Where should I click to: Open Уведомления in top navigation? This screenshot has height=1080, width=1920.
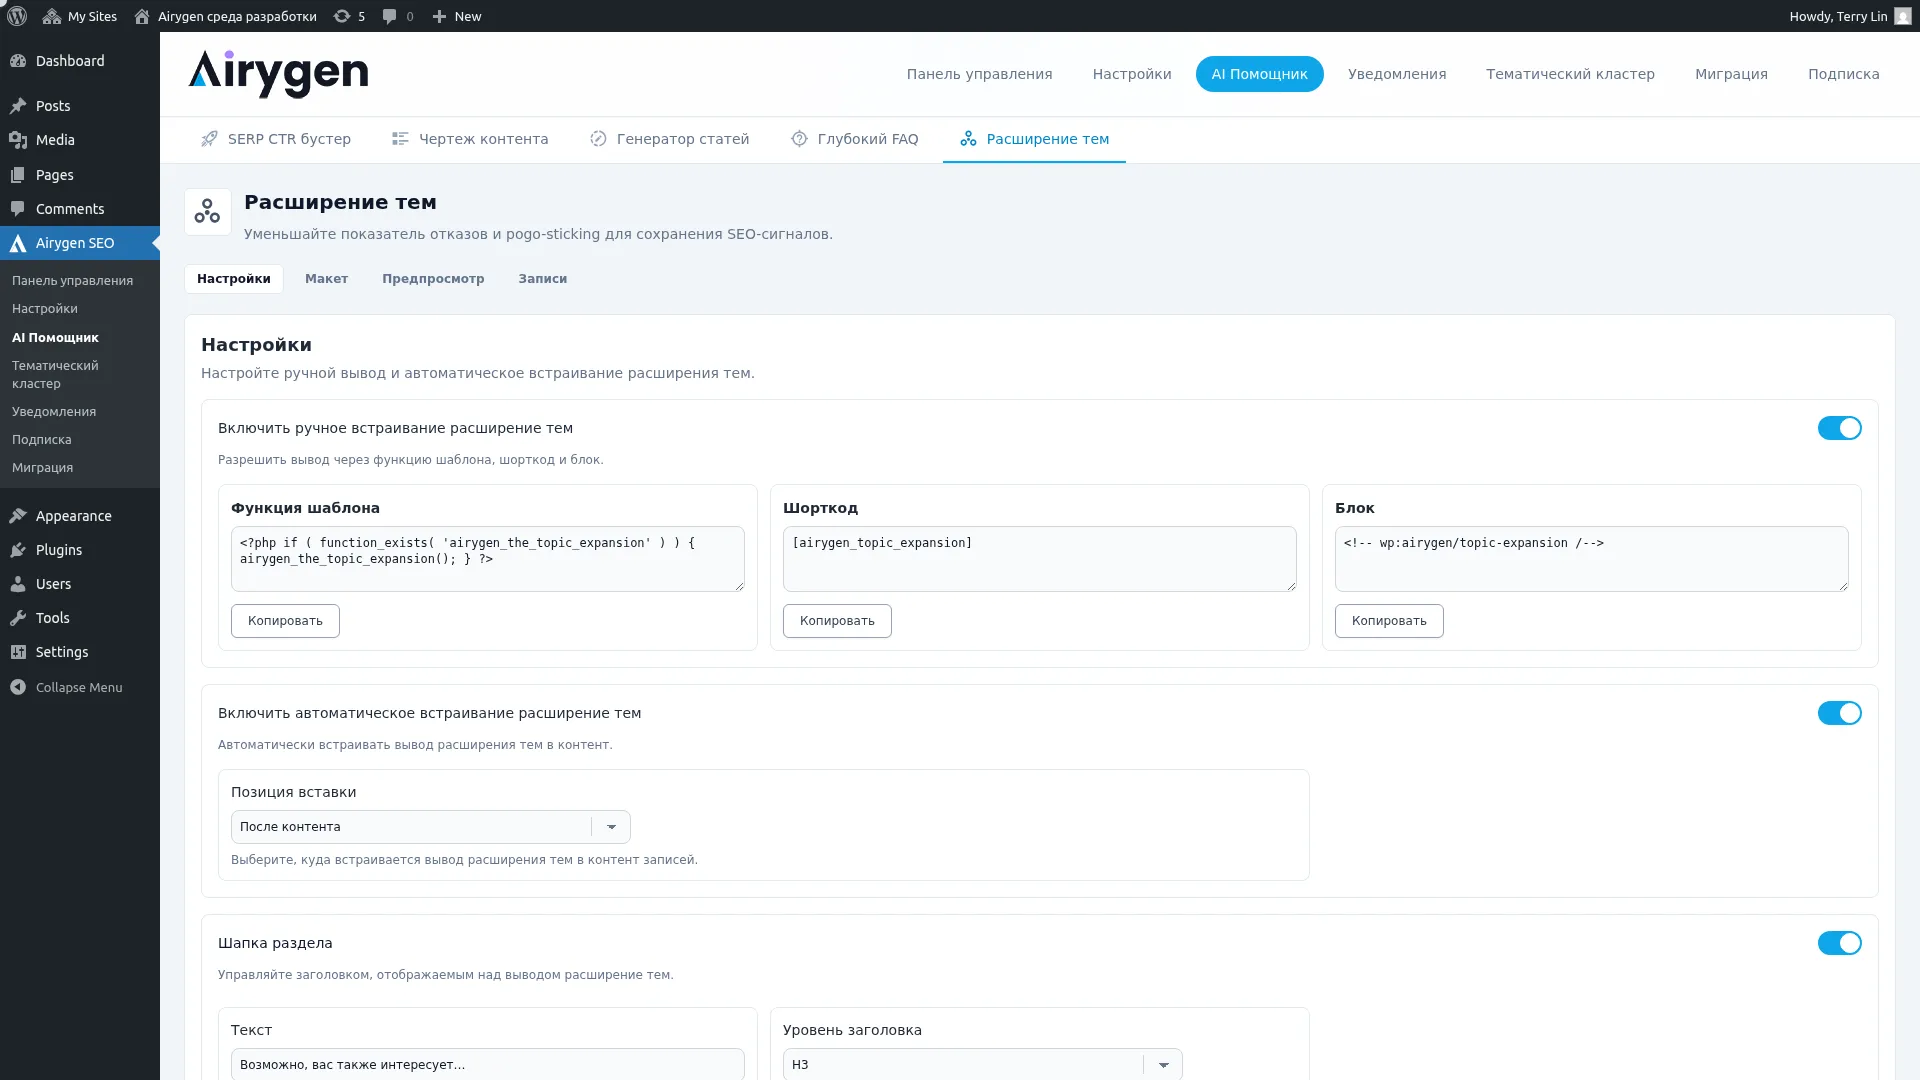point(1397,74)
